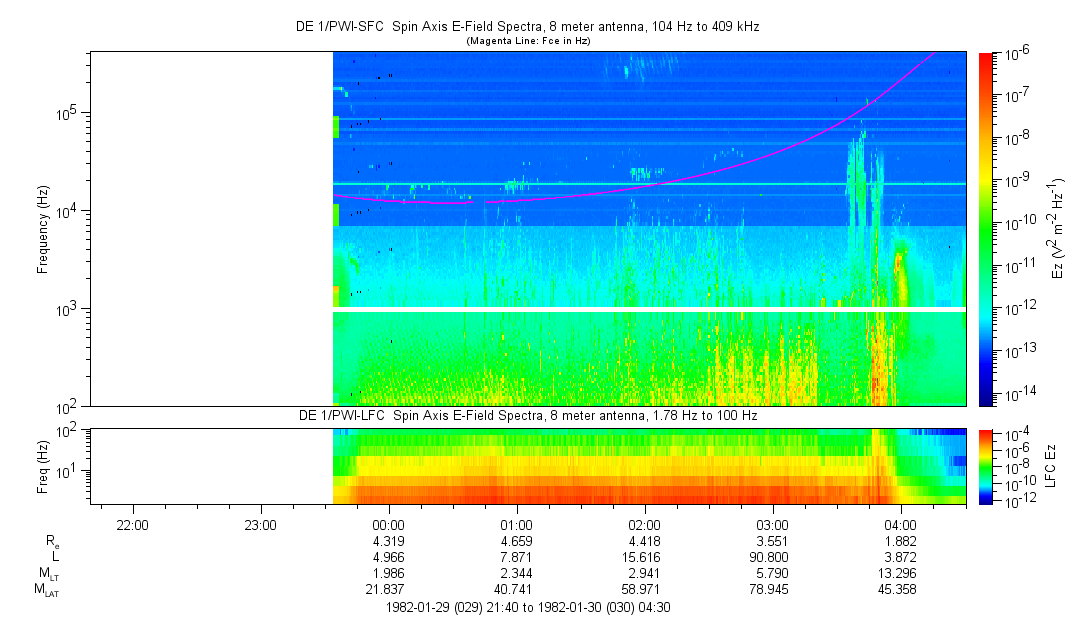Click the L value 4.966
The width and height of the screenshot is (1083, 620).
[388, 557]
